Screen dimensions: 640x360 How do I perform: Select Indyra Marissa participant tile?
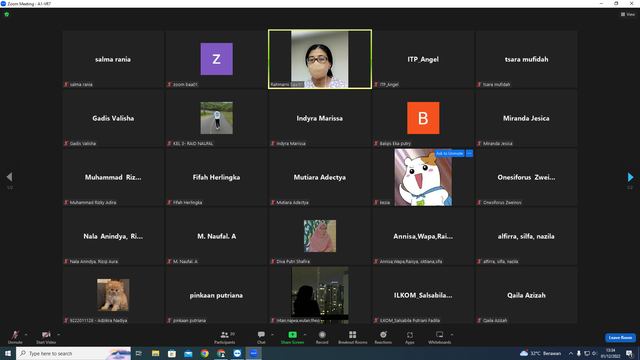pos(320,118)
